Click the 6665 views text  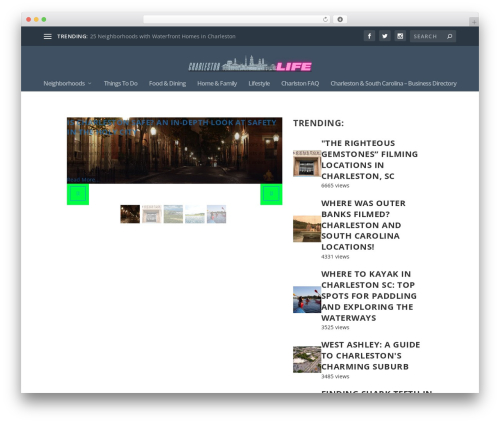tap(335, 186)
